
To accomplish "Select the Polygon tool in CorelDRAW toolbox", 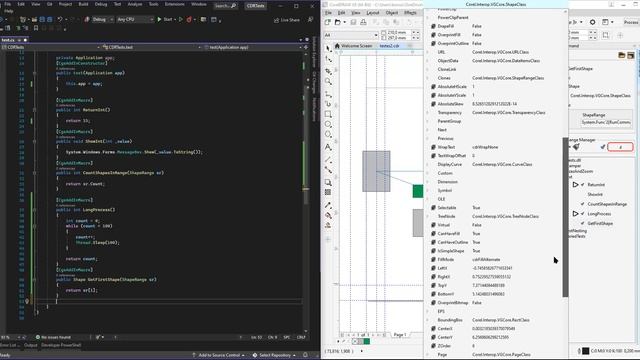I will 328,135.
